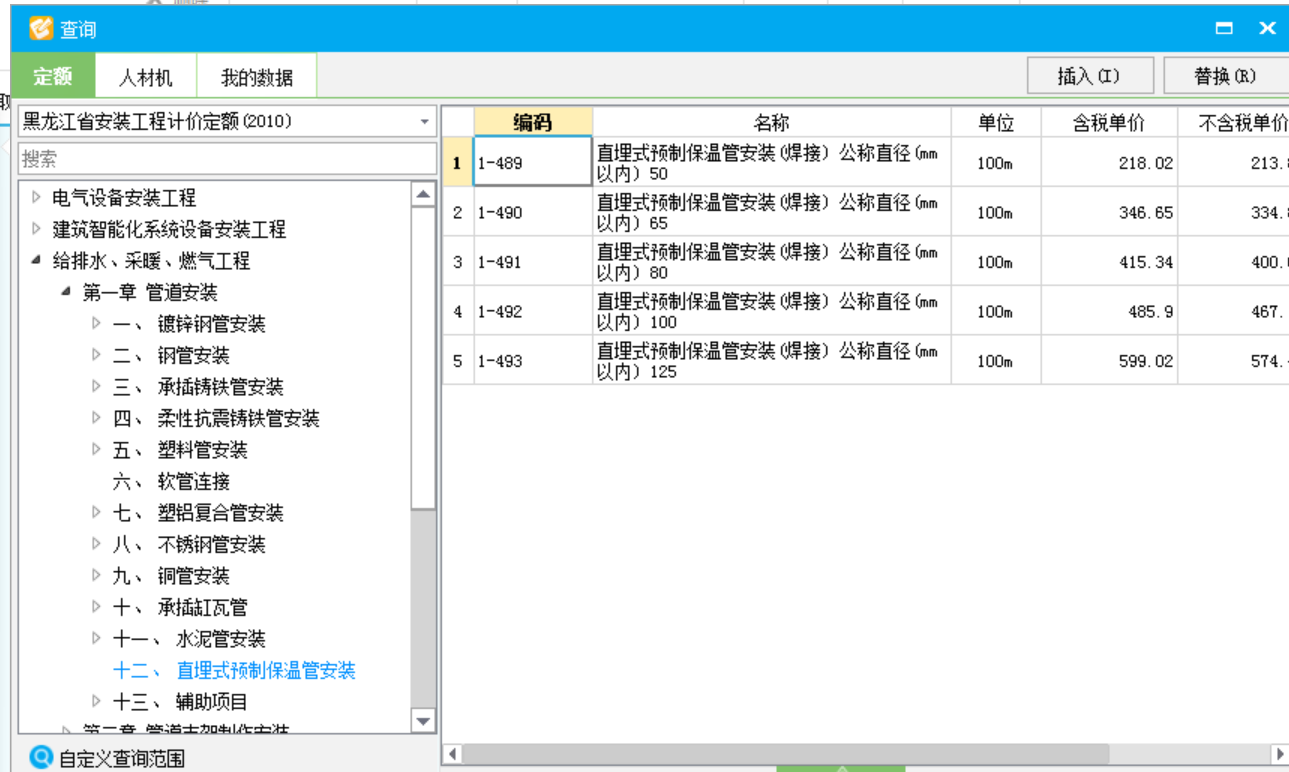Image resolution: width=1289 pixels, height=772 pixels.
Task: Select code cell 1-491
Action: pos(533,262)
